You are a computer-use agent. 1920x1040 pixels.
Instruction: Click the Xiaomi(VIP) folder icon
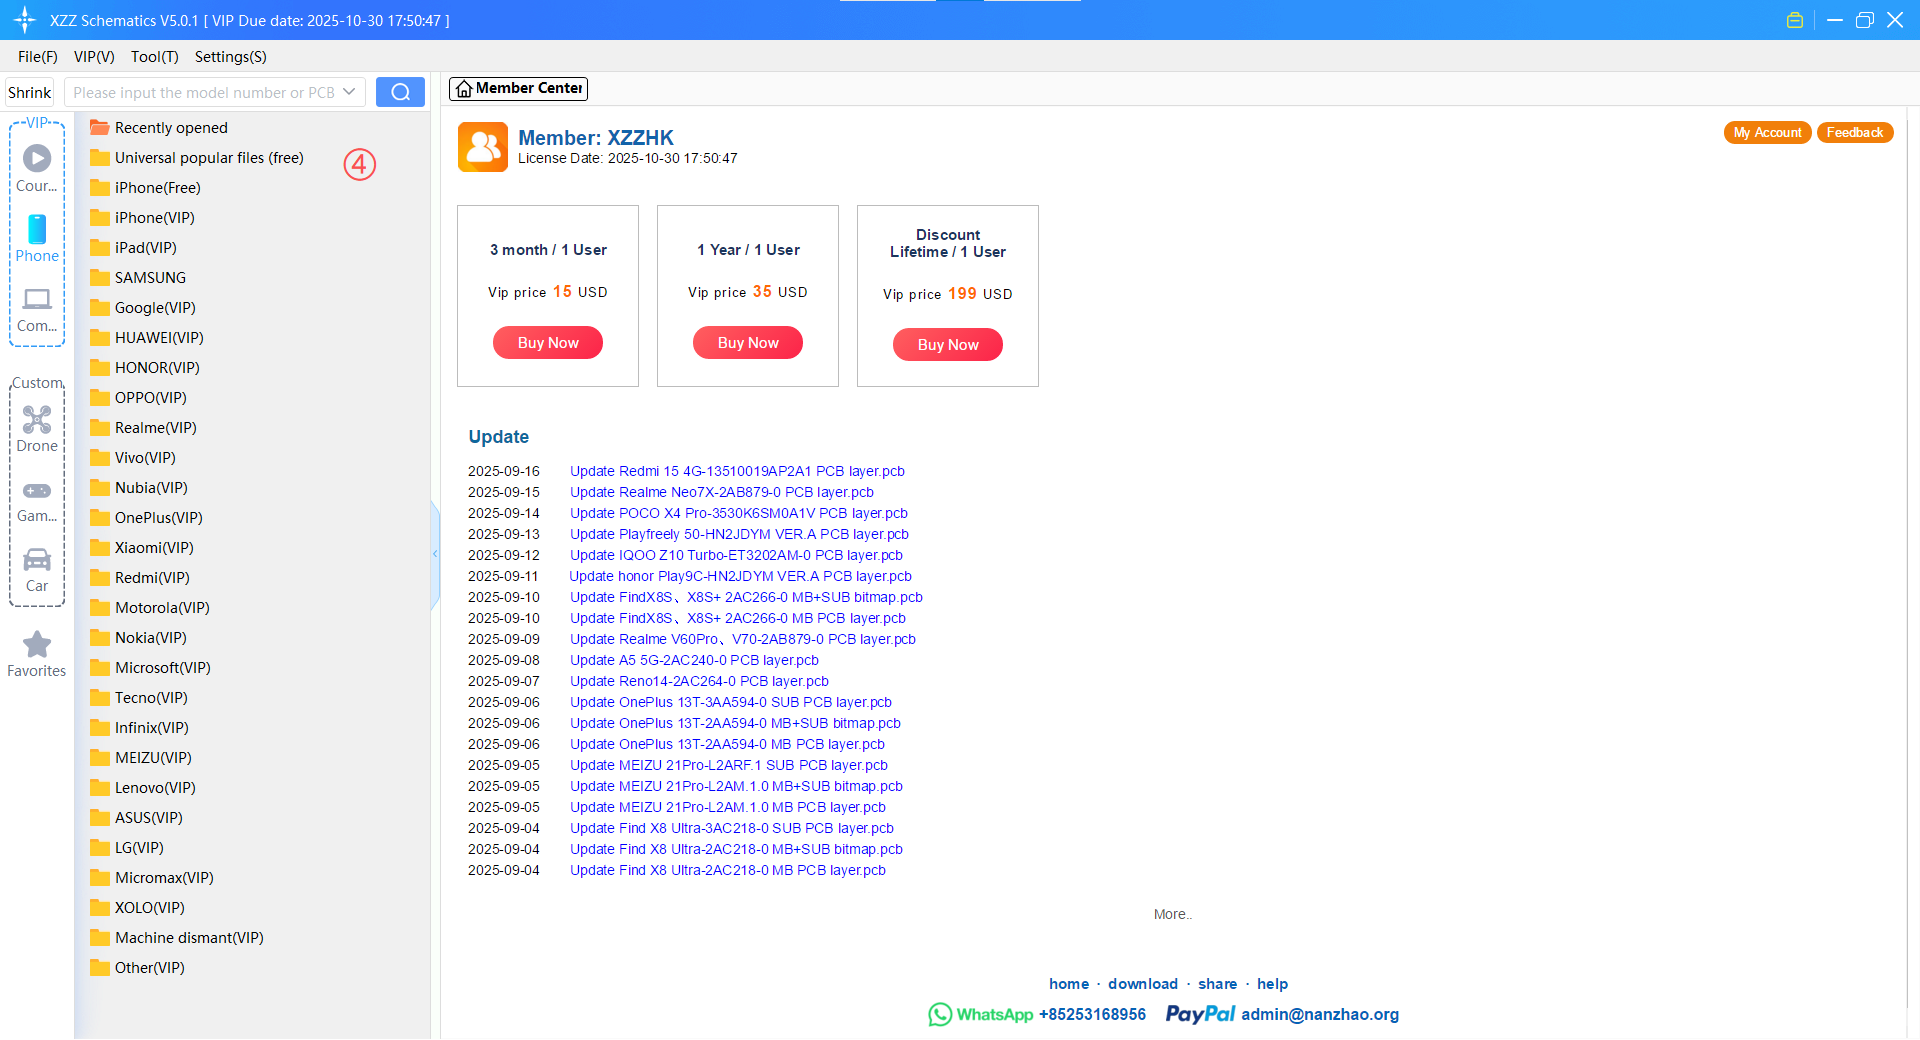coord(99,548)
